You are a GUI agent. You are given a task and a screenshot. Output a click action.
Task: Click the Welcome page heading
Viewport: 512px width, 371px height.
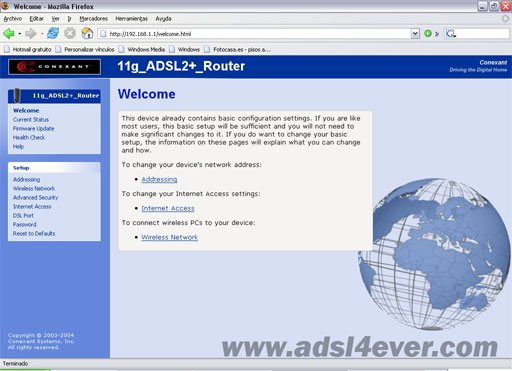(146, 94)
